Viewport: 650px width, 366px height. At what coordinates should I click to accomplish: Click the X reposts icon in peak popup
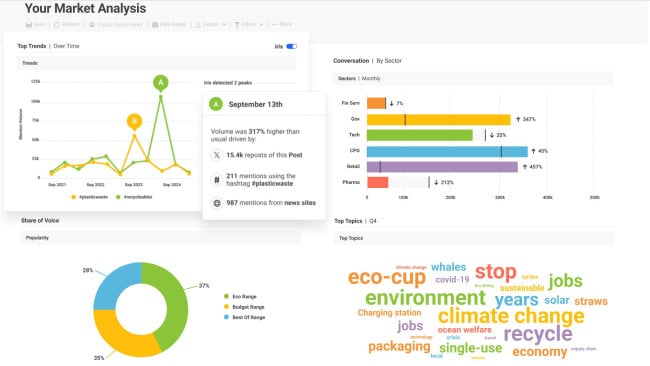click(216, 155)
